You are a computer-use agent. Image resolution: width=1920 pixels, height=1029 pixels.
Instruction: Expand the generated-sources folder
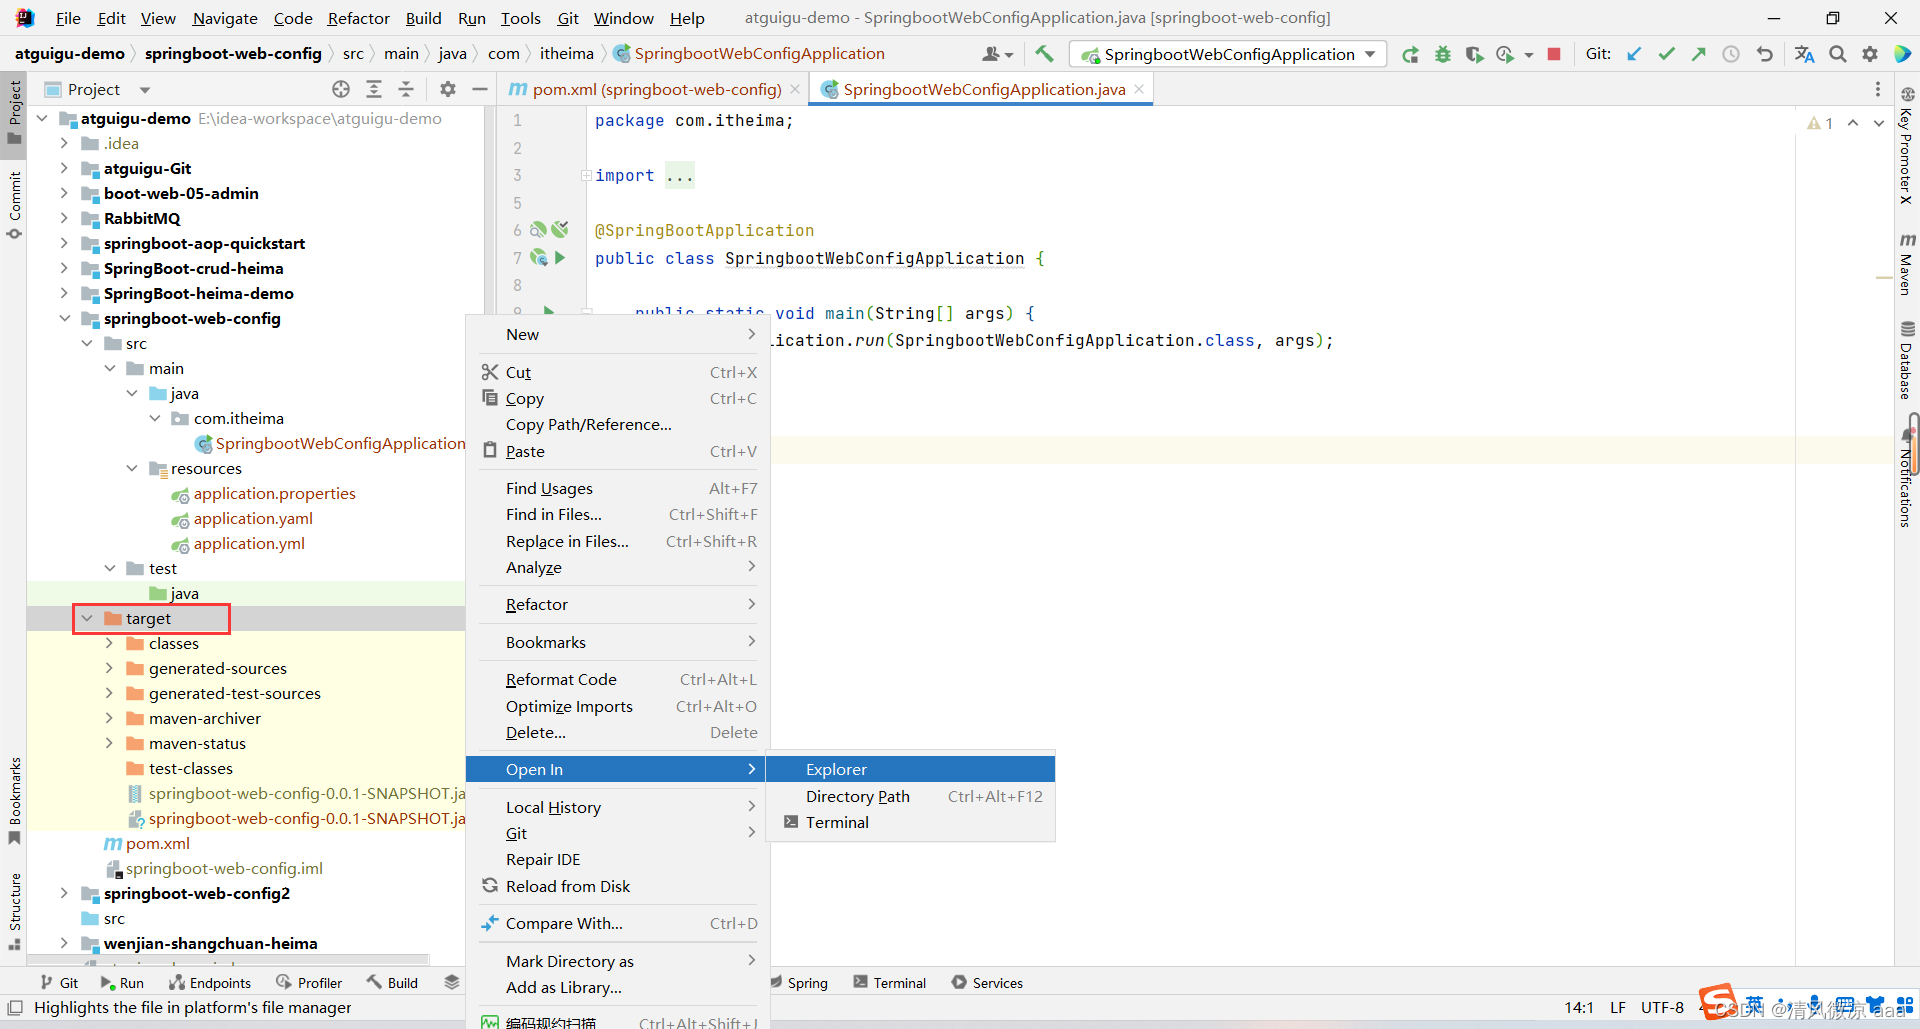110,668
